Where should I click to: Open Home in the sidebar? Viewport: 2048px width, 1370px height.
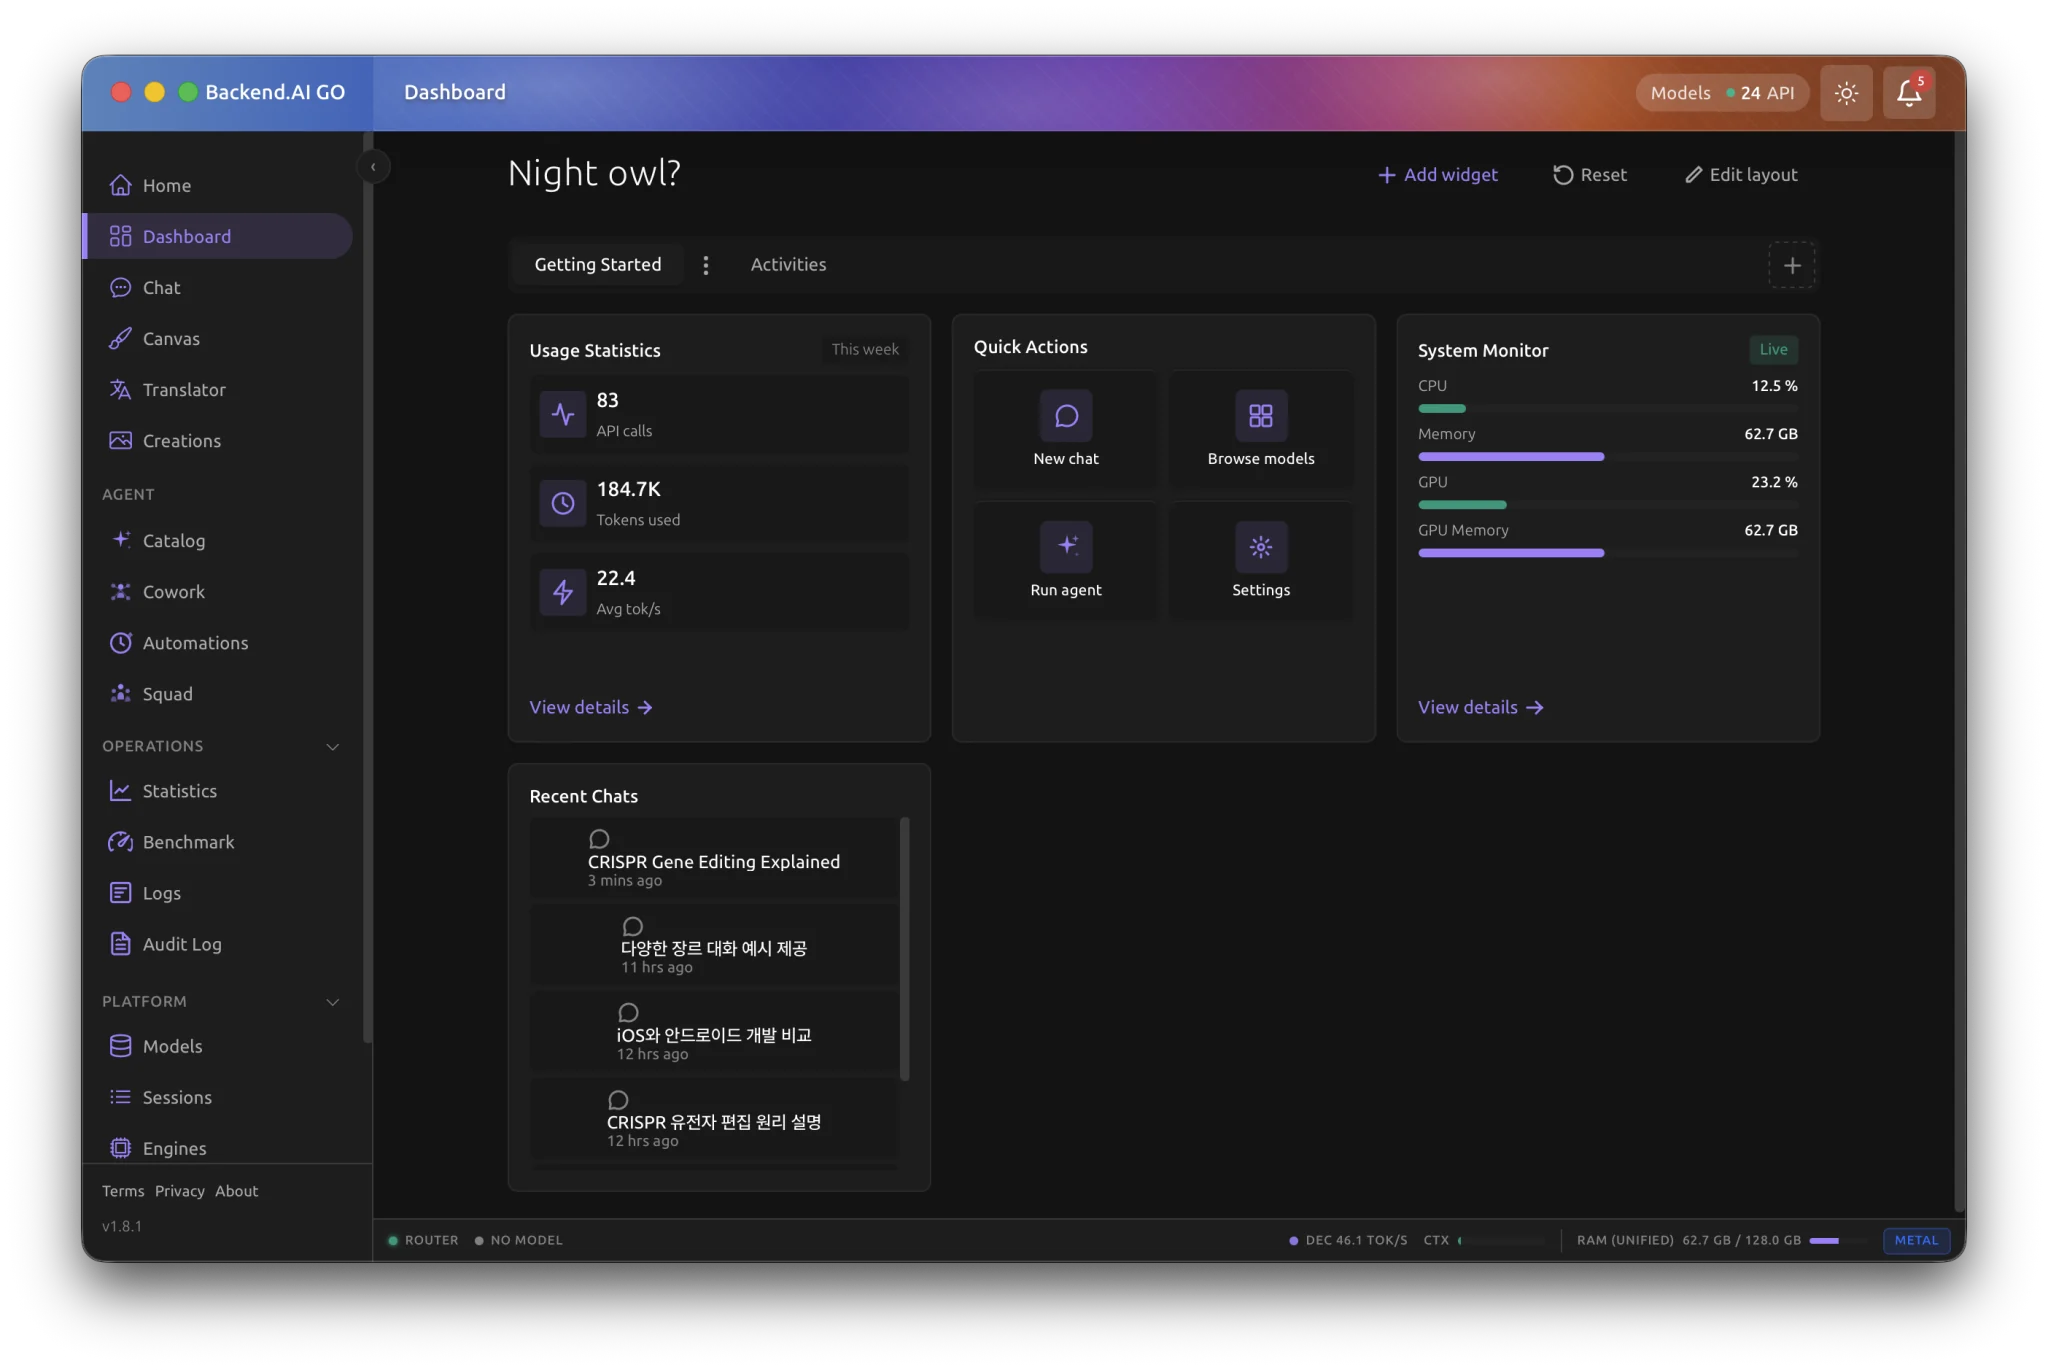(x=218, y=185)
